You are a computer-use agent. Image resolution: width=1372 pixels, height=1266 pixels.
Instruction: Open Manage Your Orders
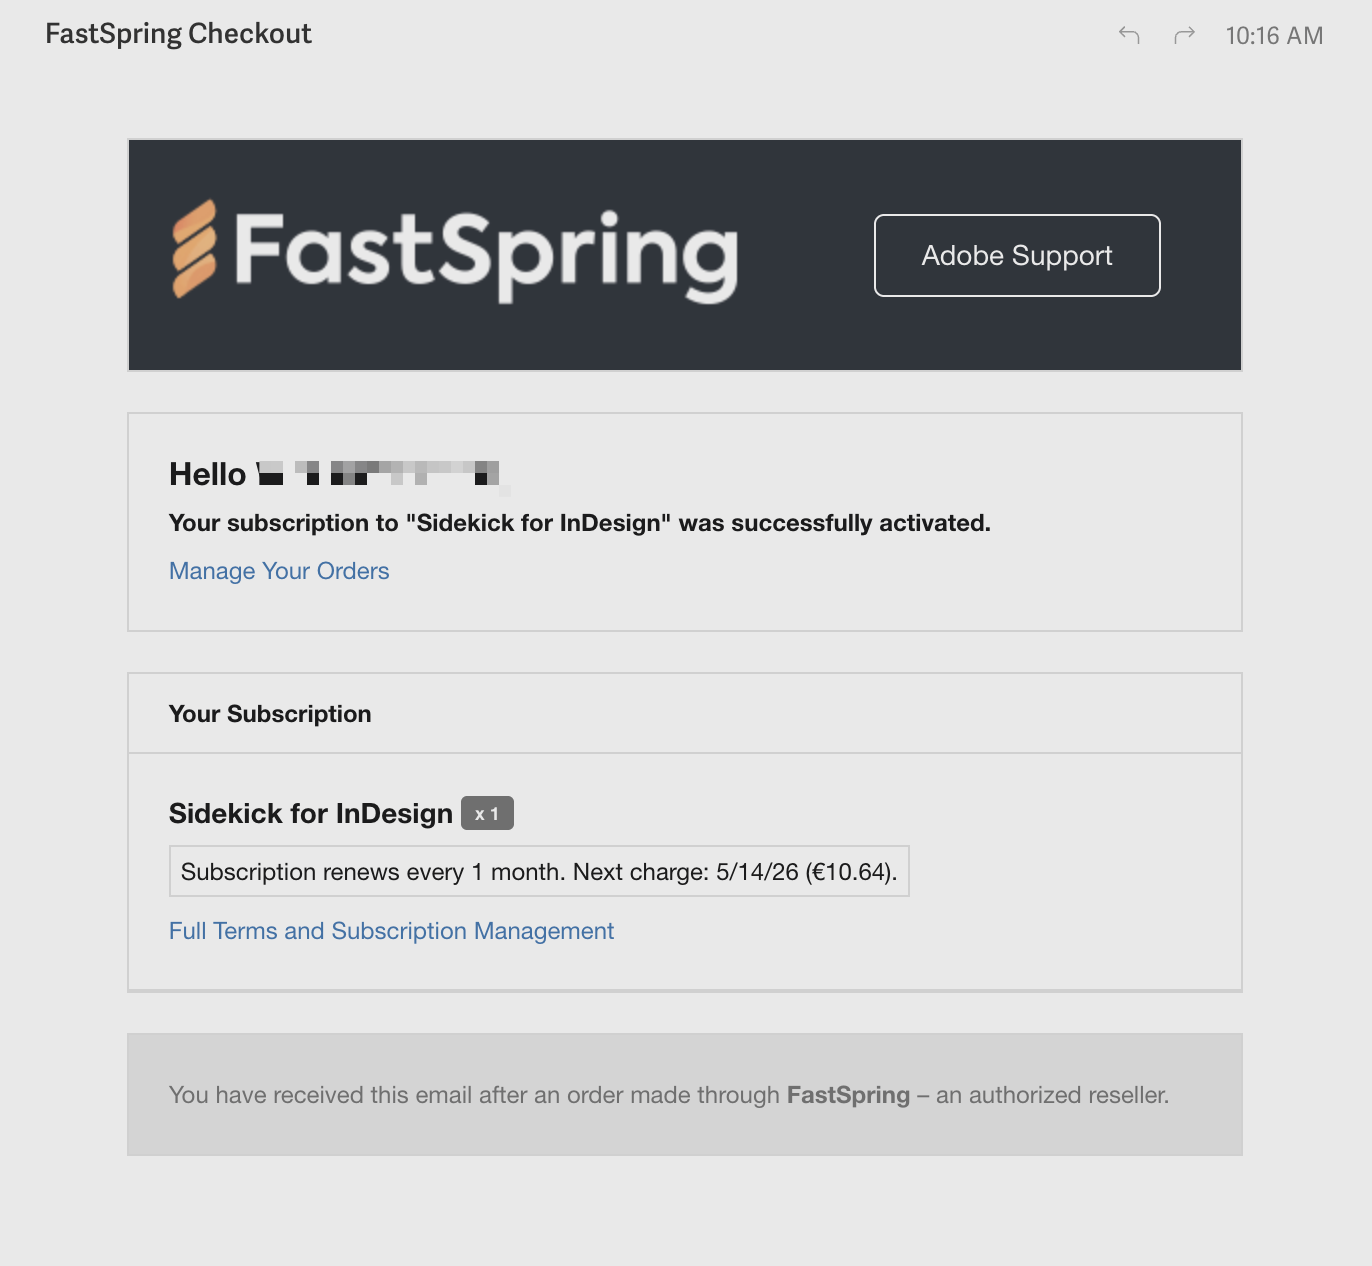tap(278, 570)
